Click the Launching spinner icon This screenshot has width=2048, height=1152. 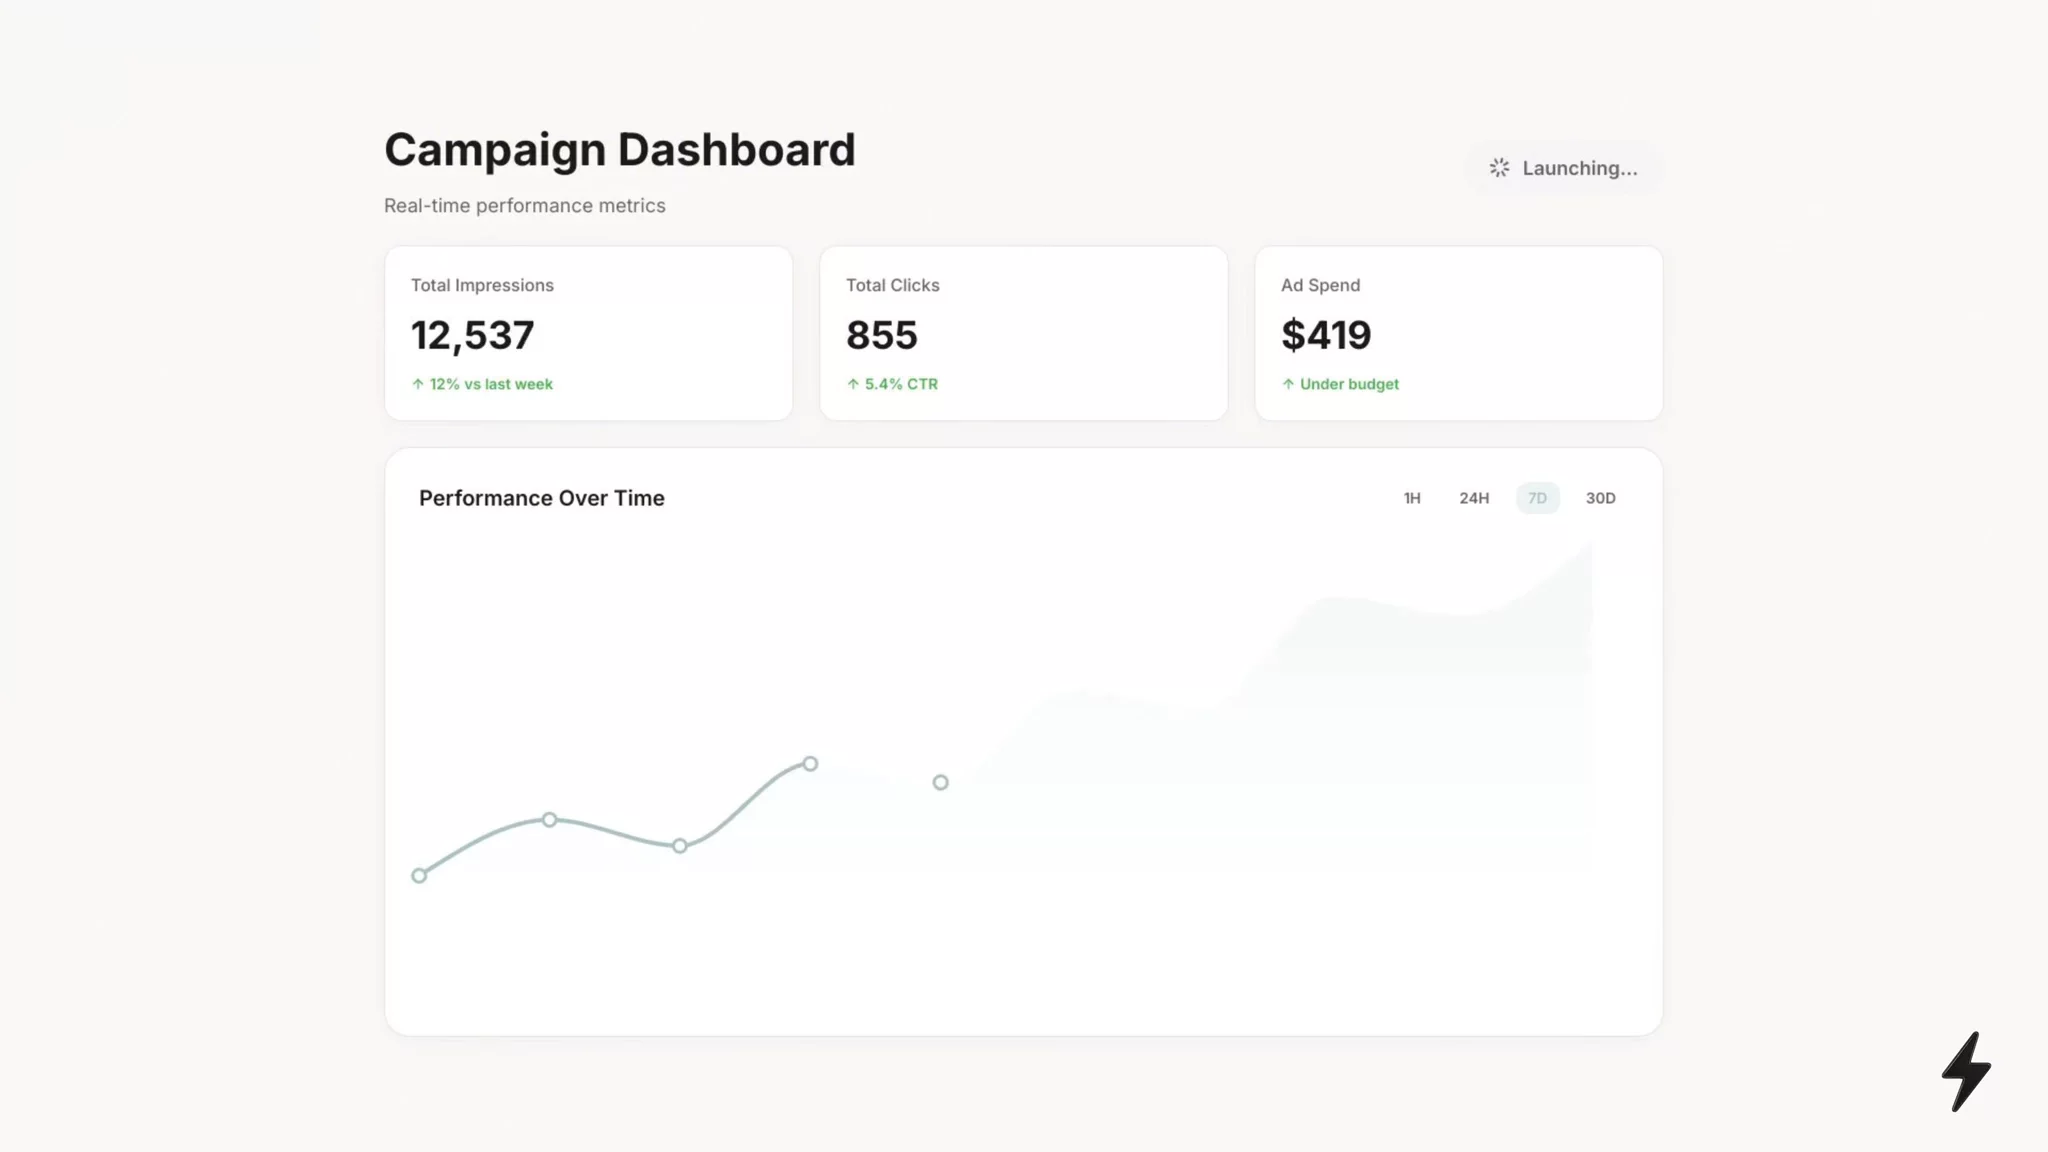coord(1499,168)
